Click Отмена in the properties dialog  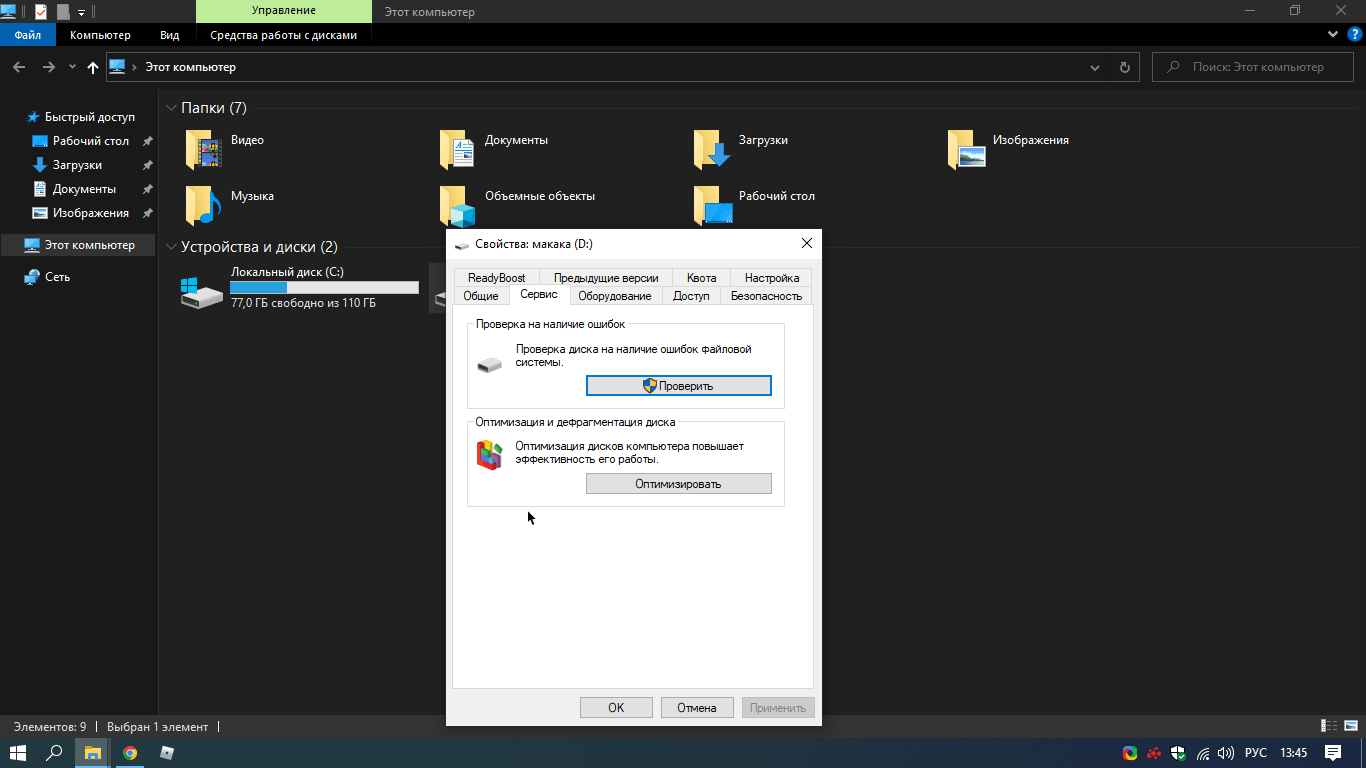point(697,707)
